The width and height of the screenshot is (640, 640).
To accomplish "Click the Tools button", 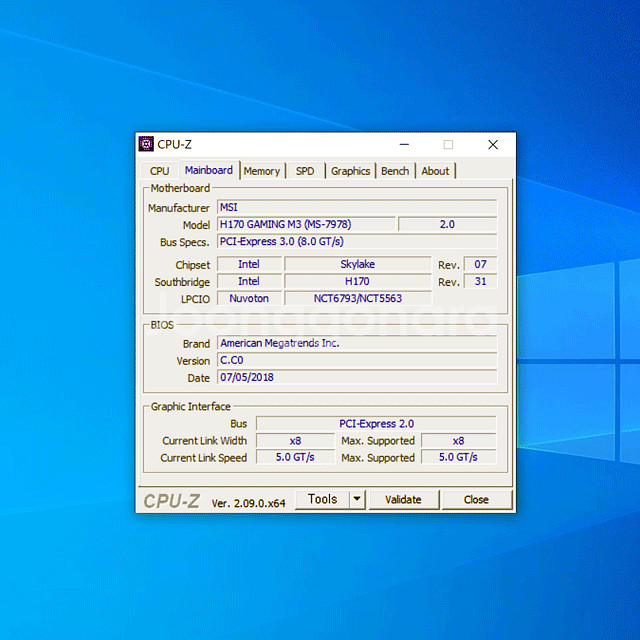I will 322,499.
